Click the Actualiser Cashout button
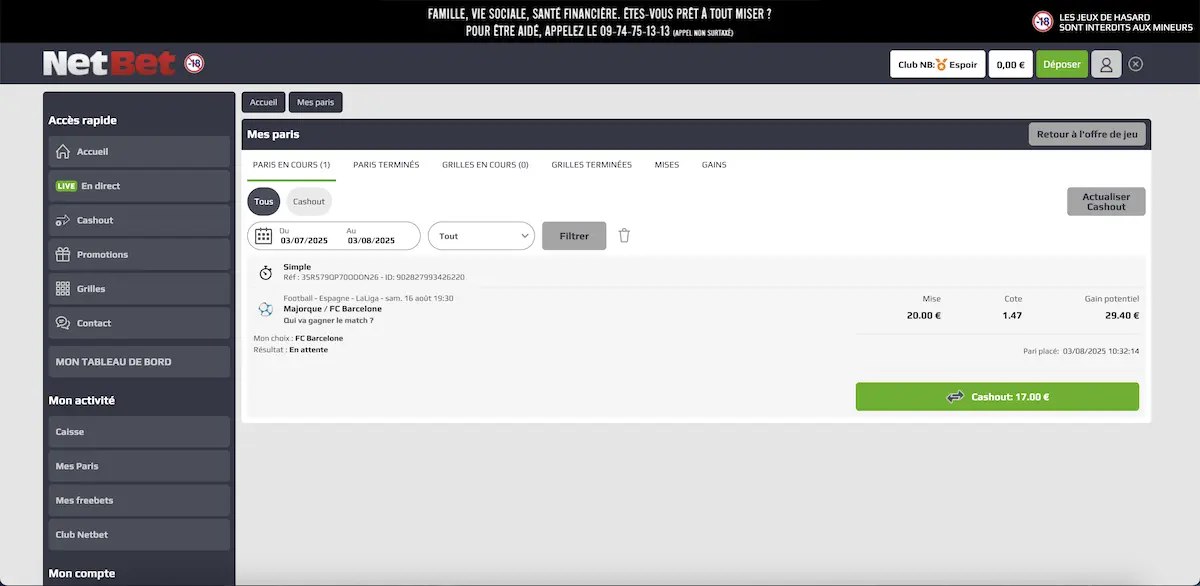This screenshot has height=586, width=1200. [x=1106, y=201]
